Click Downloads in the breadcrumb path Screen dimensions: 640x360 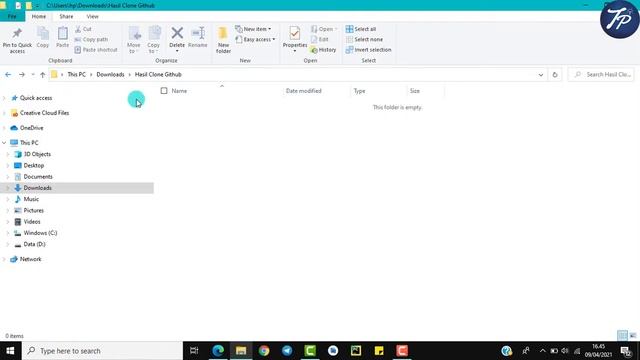(110, 75)
